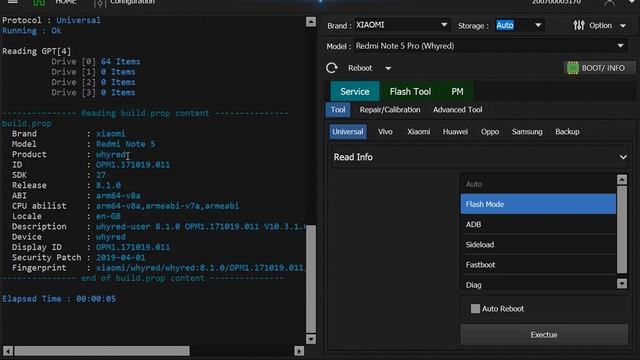The width and height of the screenshot is (640, 360).
Task: Open the Advanced Tool sub-tab
Action: (458, 109)
